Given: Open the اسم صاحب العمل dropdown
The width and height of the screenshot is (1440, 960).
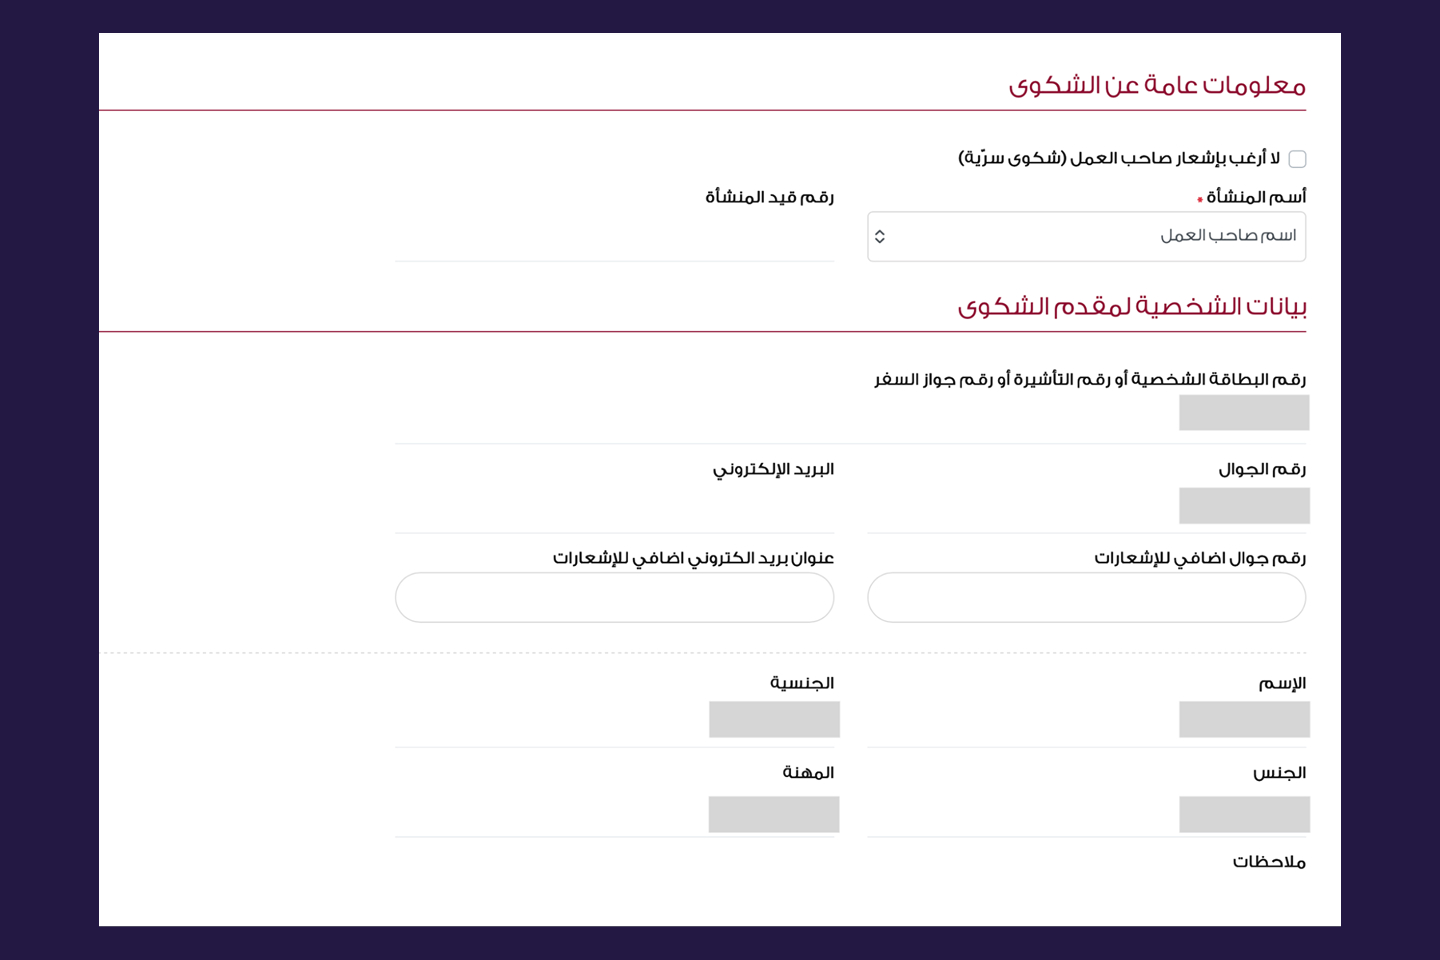Looking at the screenshot, I should (1086, 237).
